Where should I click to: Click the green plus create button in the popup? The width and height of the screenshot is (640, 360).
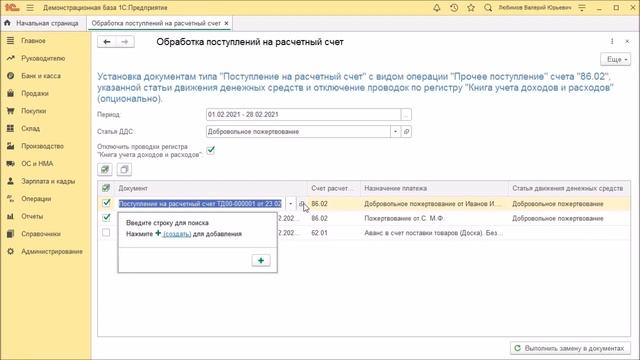click(261, 260)
